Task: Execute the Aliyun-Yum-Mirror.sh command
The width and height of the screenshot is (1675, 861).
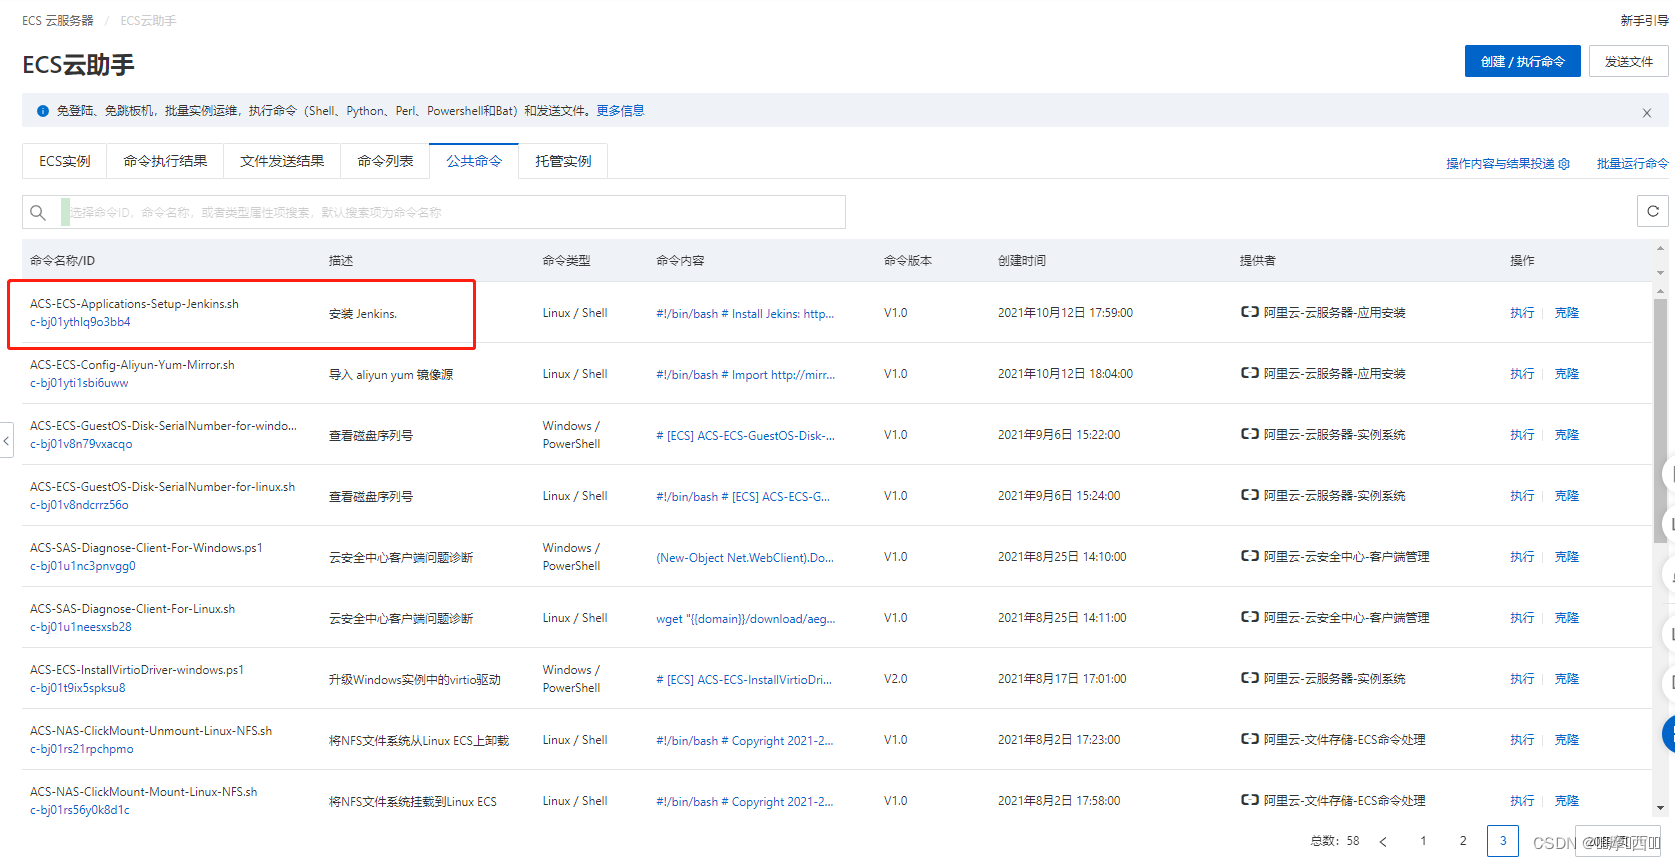Action: (1522, 374)
